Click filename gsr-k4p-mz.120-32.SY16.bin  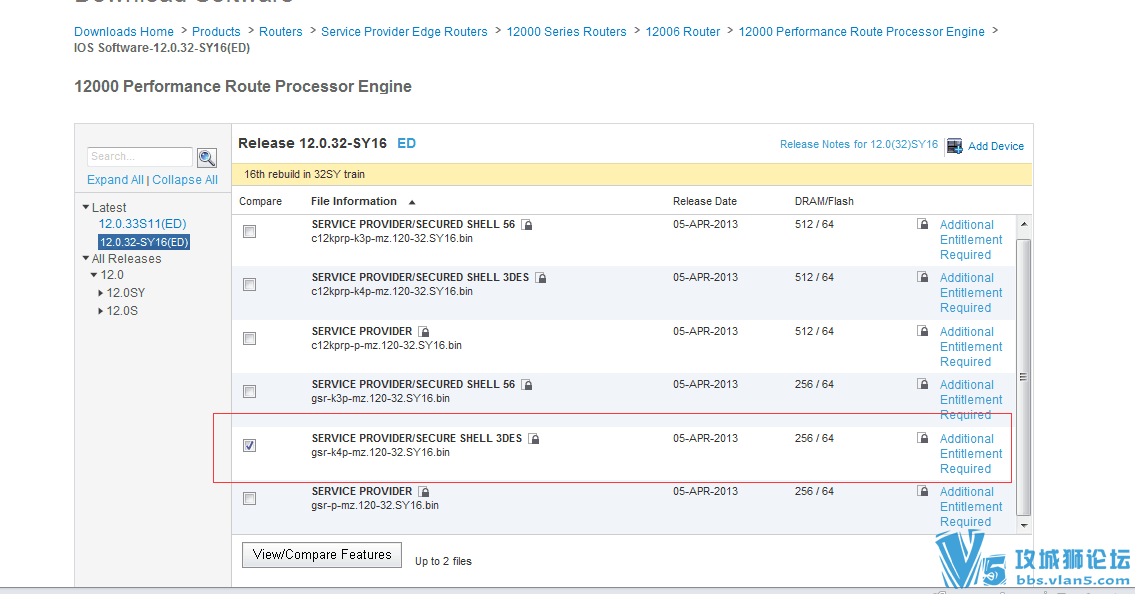tap(380, 453)
